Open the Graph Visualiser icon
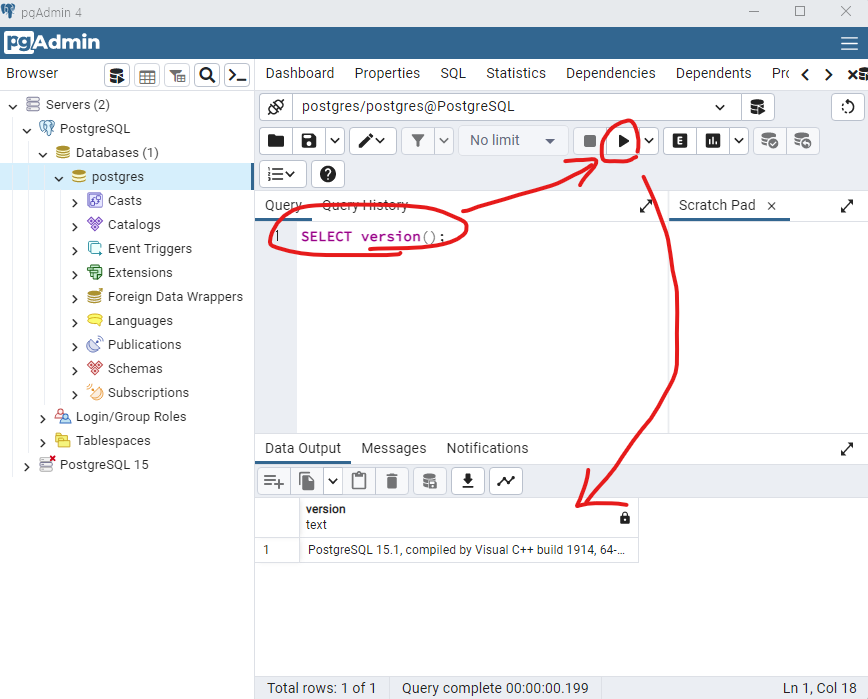The image size is (868, 699). click(506, 481)
